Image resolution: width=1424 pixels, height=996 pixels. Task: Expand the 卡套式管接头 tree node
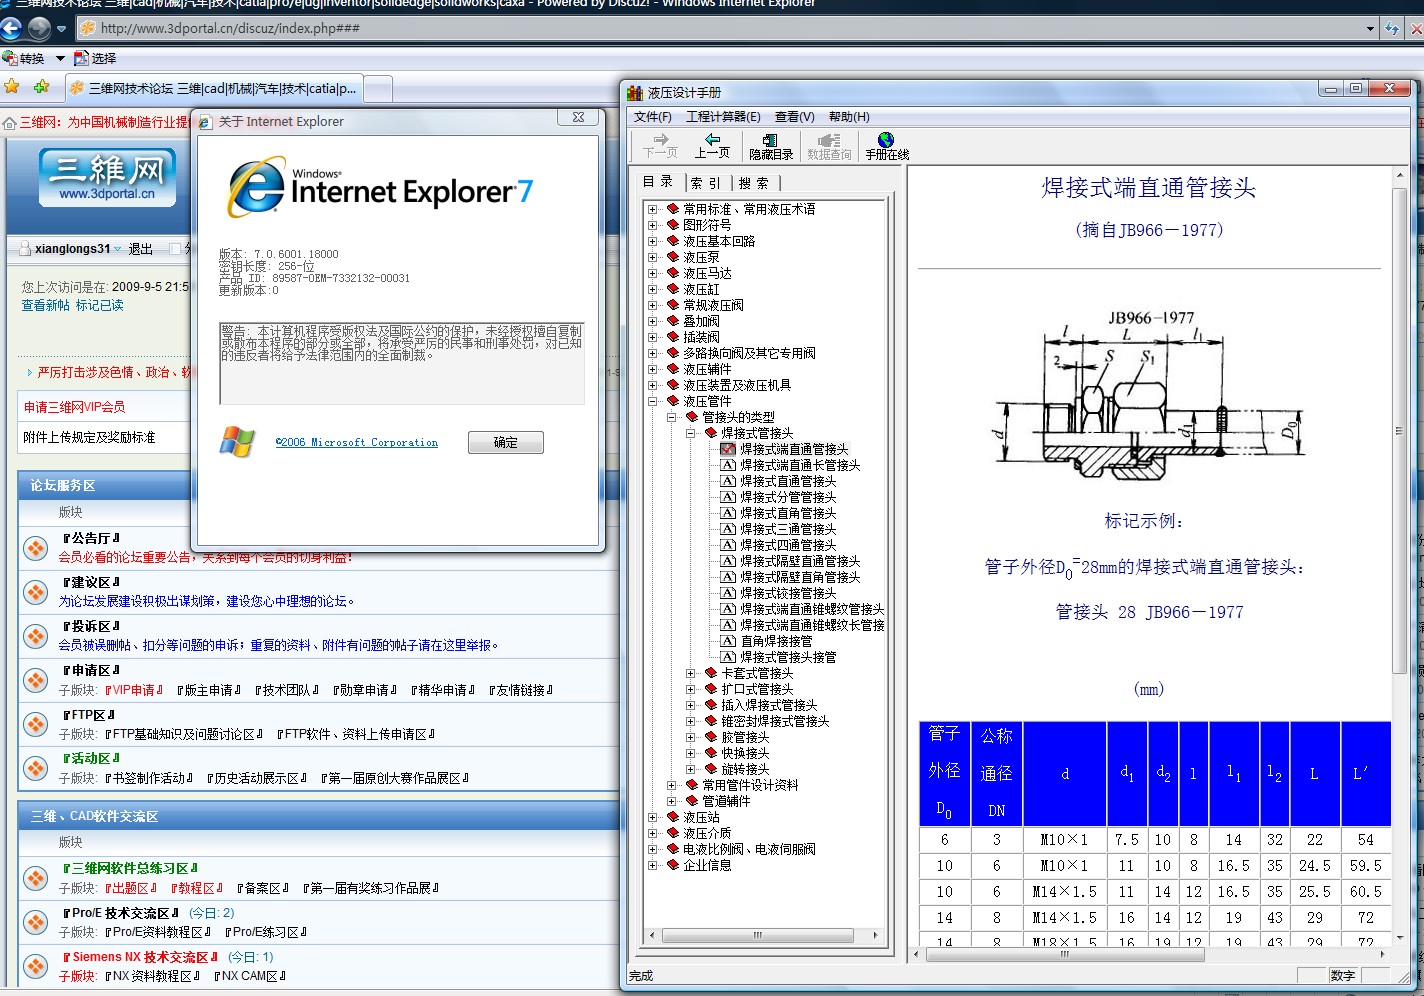[690, 673]
